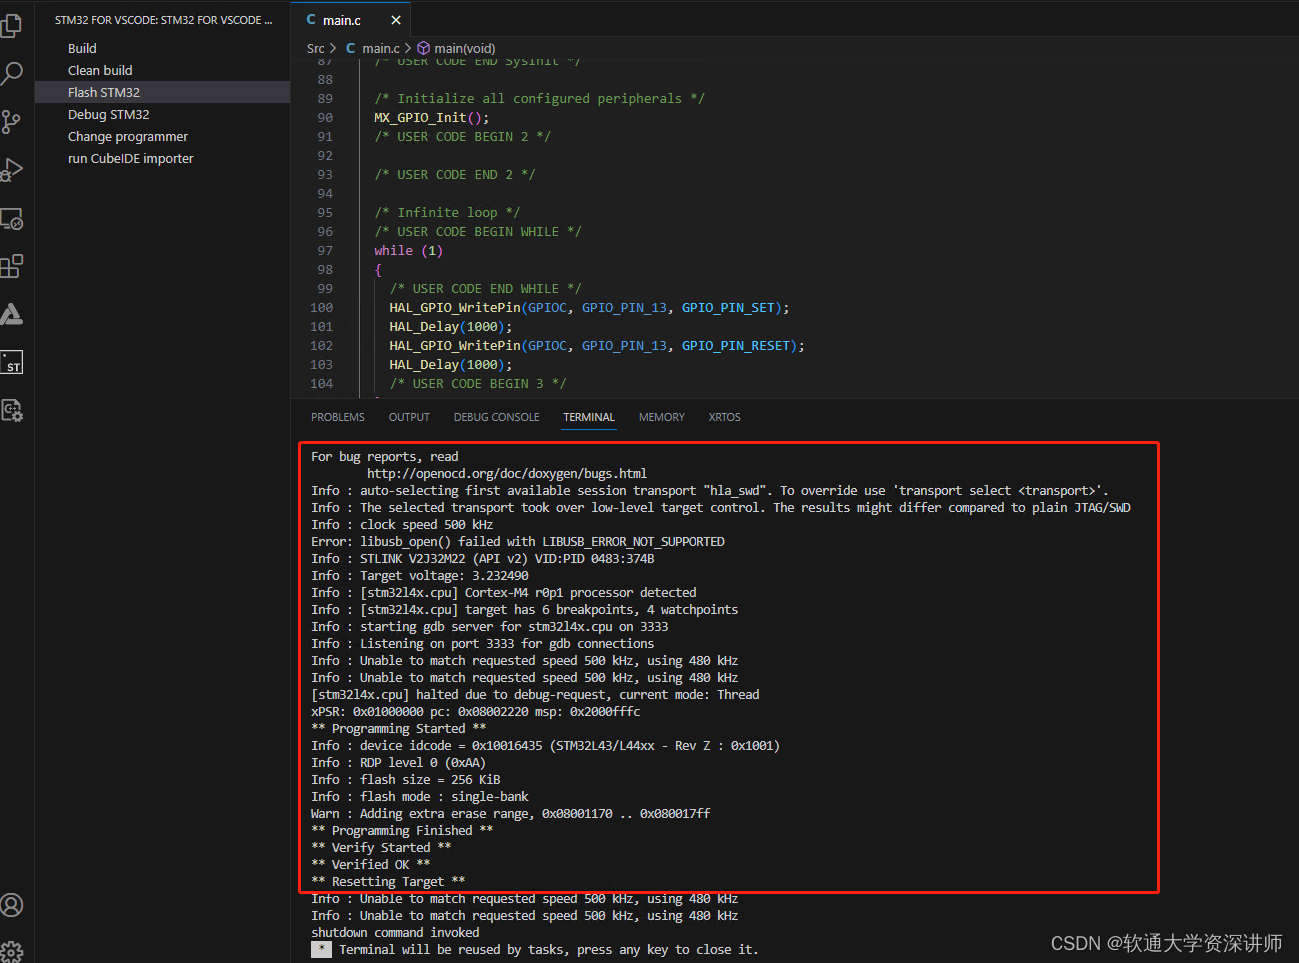Select Change programmer
This screenshot has height=963, width=1299.
pos(162,136)
